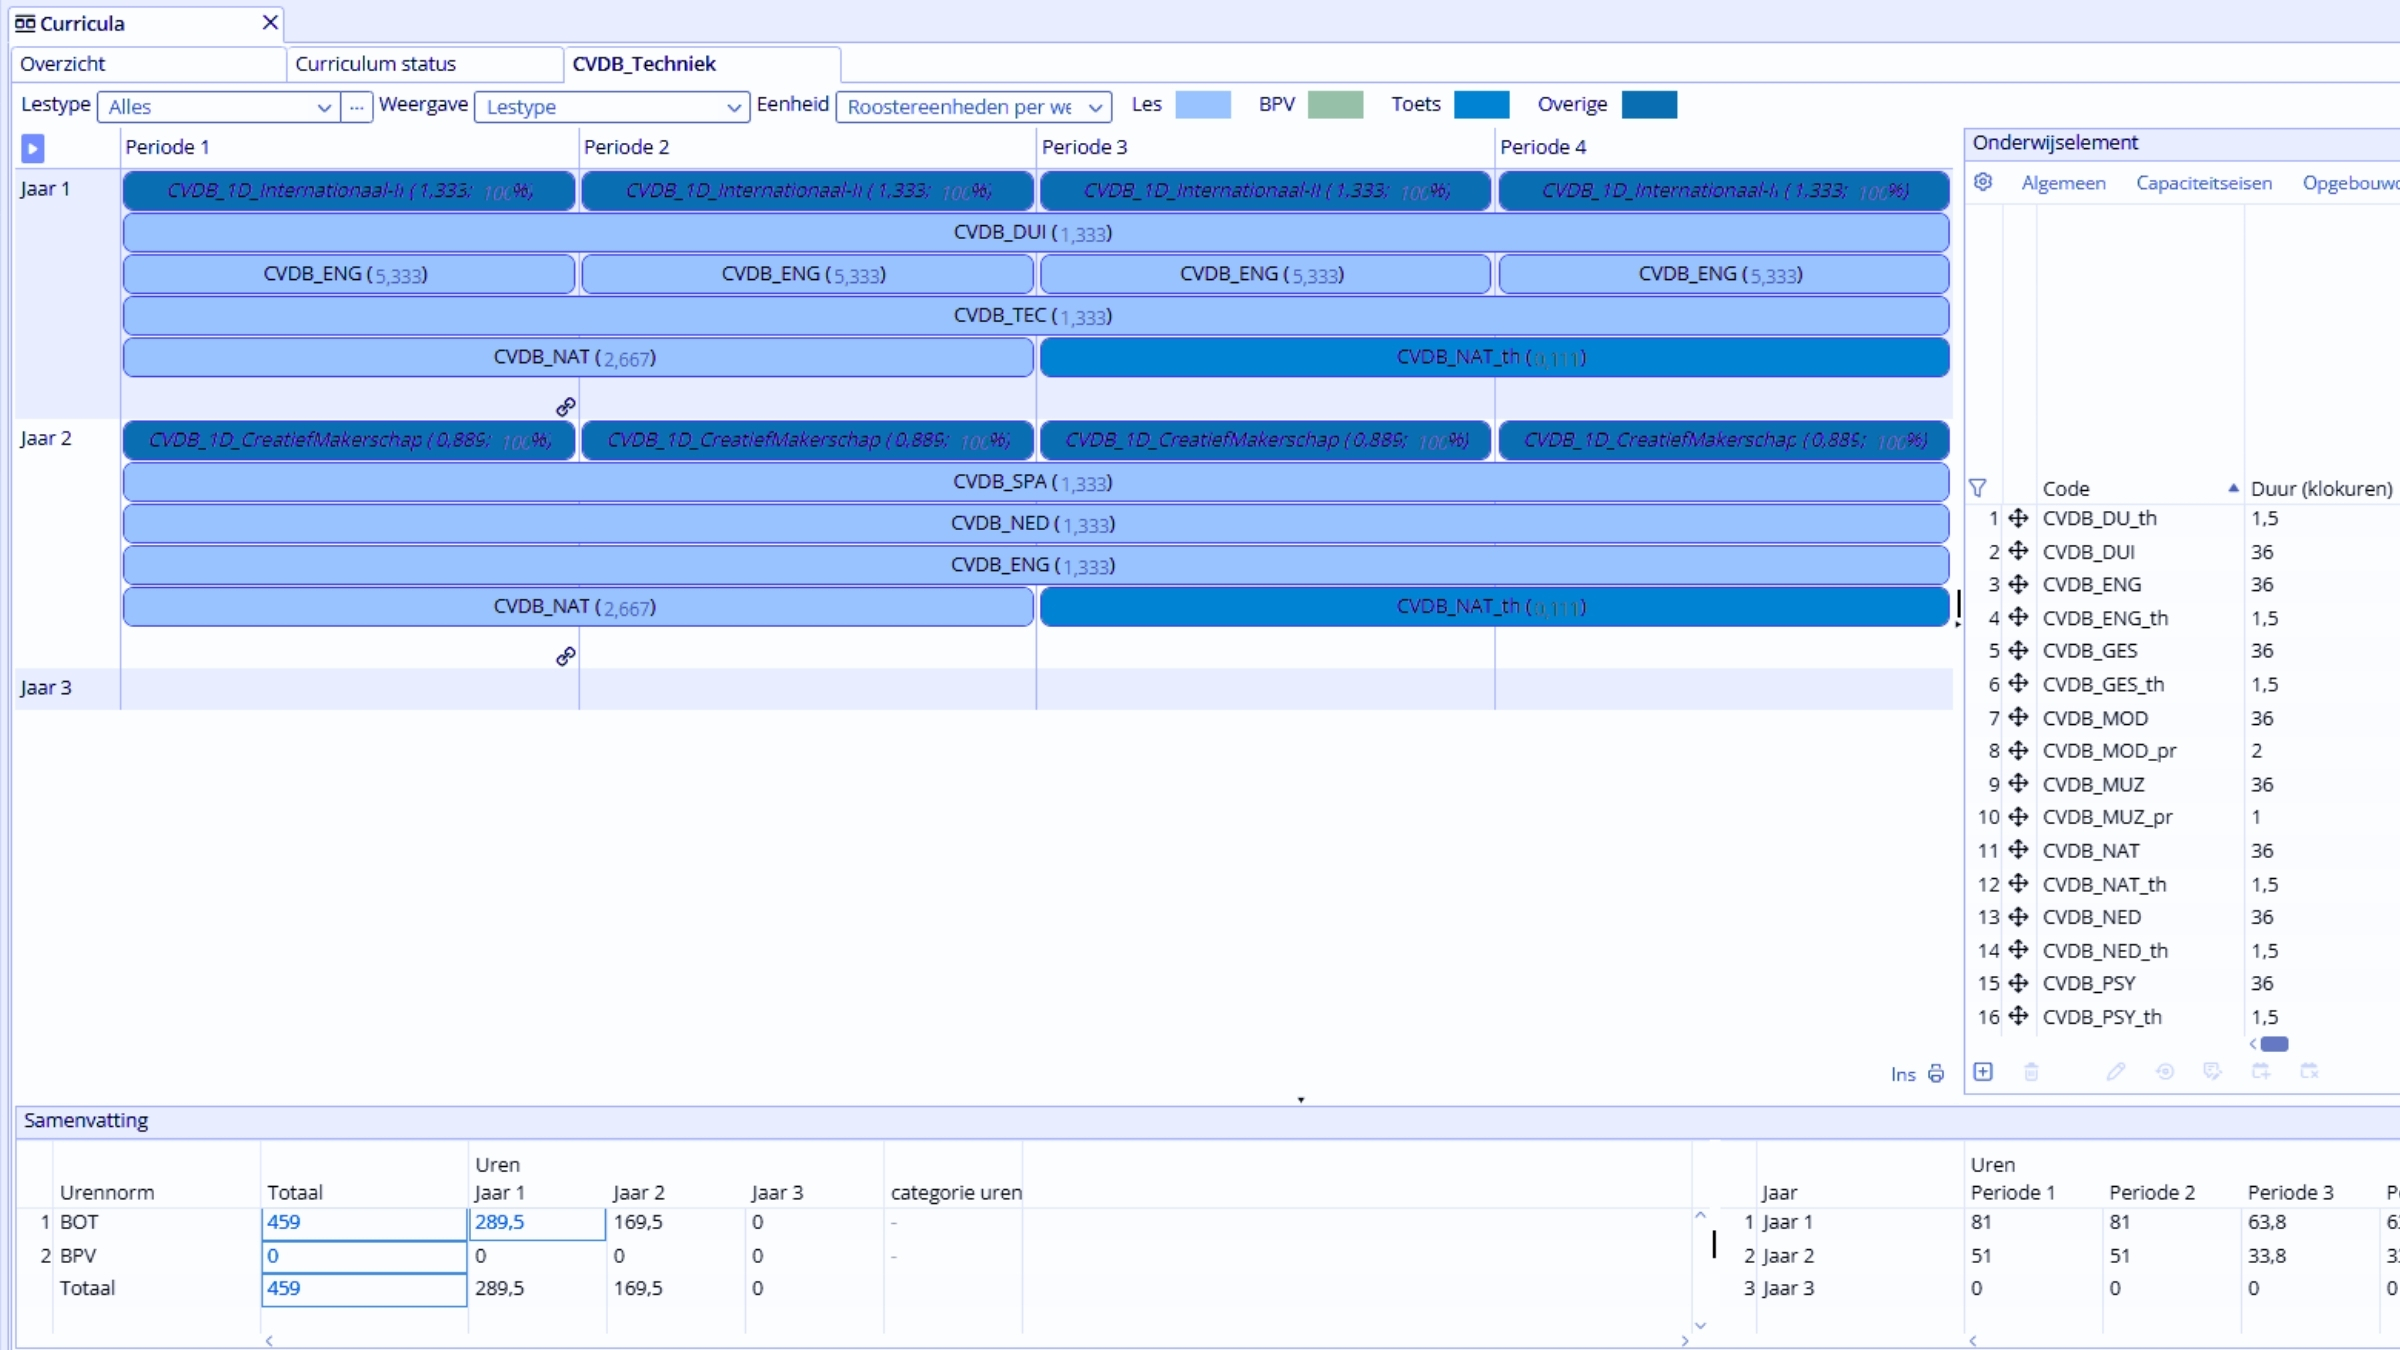2400x1350 pixels.
Task: Click move handle of CVDB_PSY_th row
Action: pyautogui.click(x=2019, y=1016)
